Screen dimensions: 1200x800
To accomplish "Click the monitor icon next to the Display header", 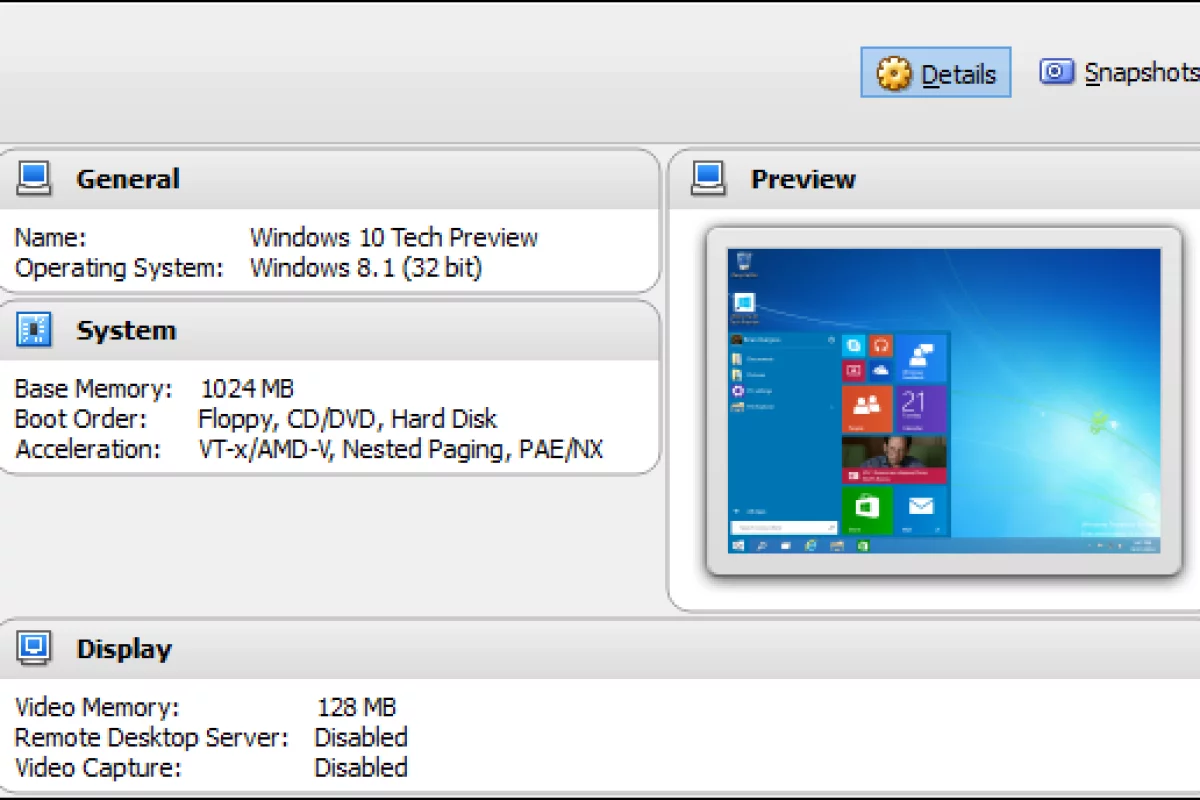I will pos(33,648).
